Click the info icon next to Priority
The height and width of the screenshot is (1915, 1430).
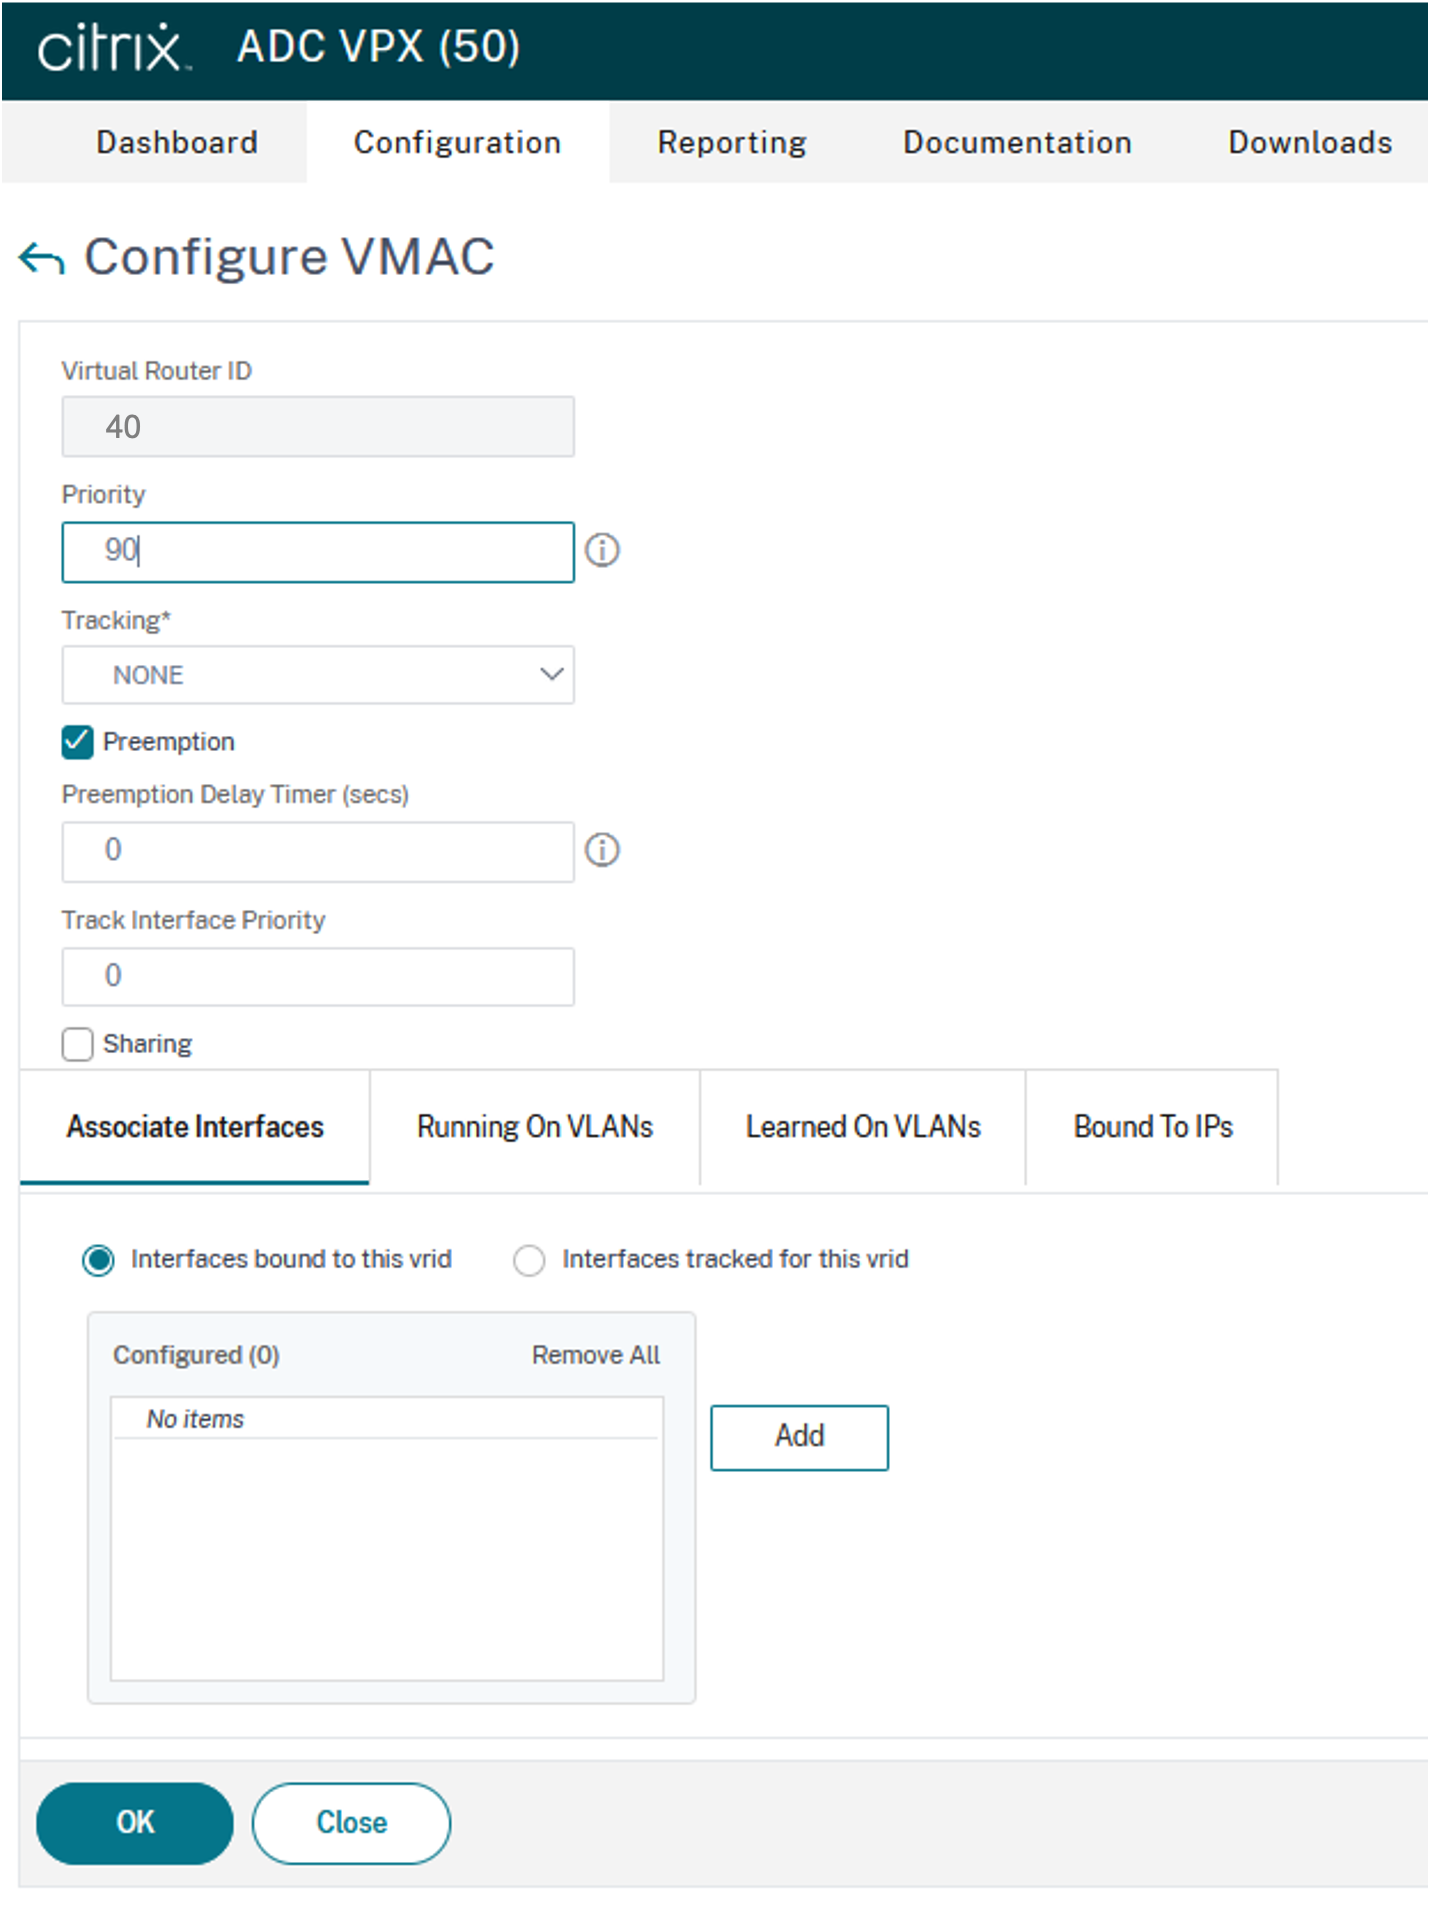(x=602, y=550)
